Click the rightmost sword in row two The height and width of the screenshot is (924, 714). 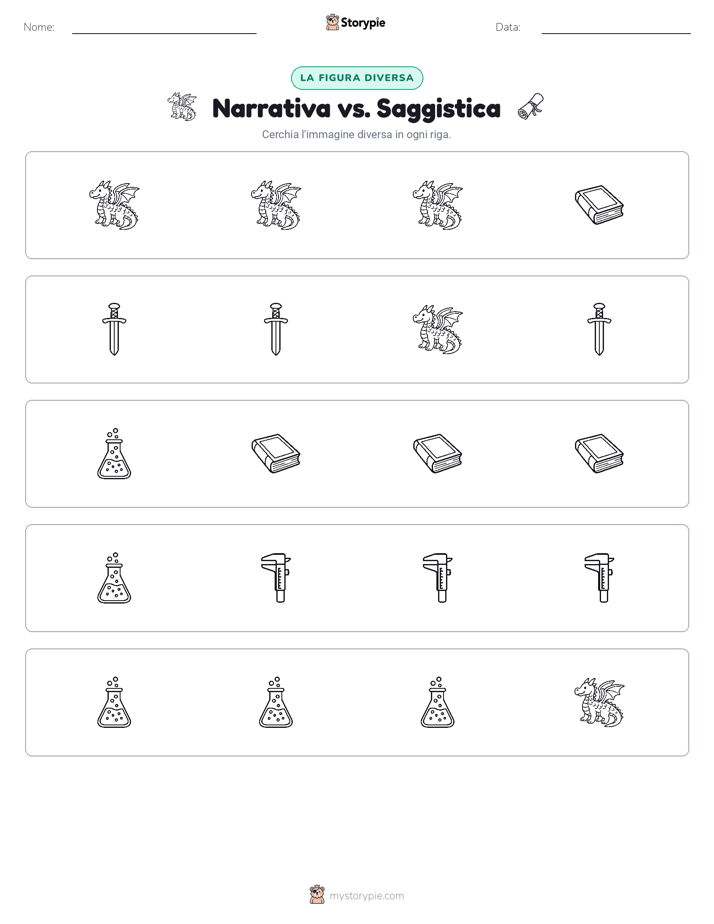(x=599, y=329)
